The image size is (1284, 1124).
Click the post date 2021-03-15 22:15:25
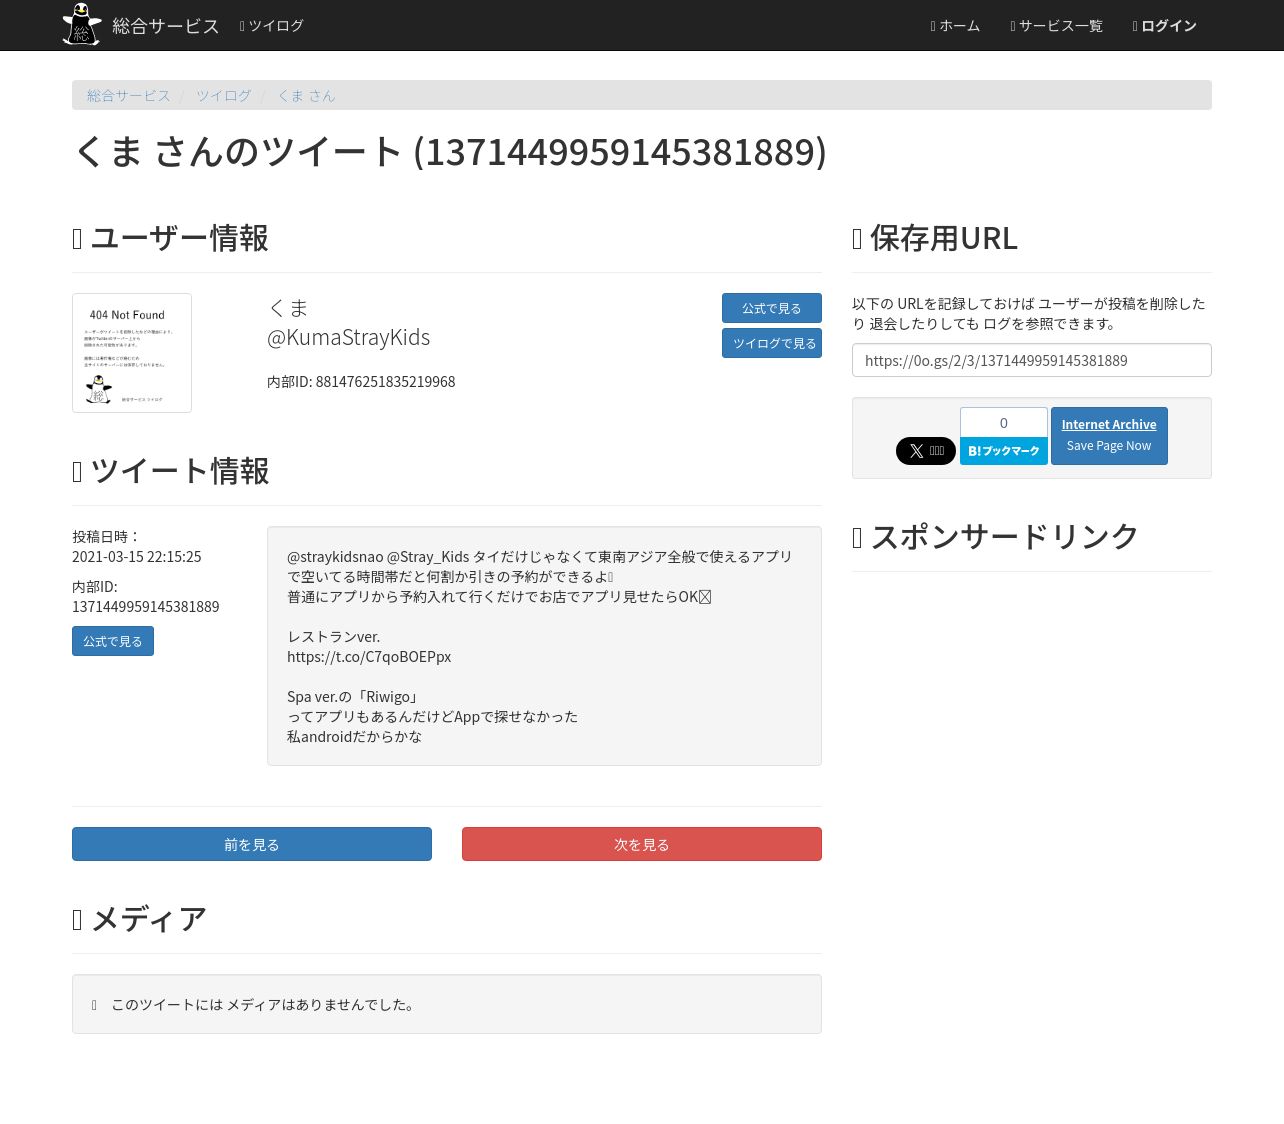137,557
